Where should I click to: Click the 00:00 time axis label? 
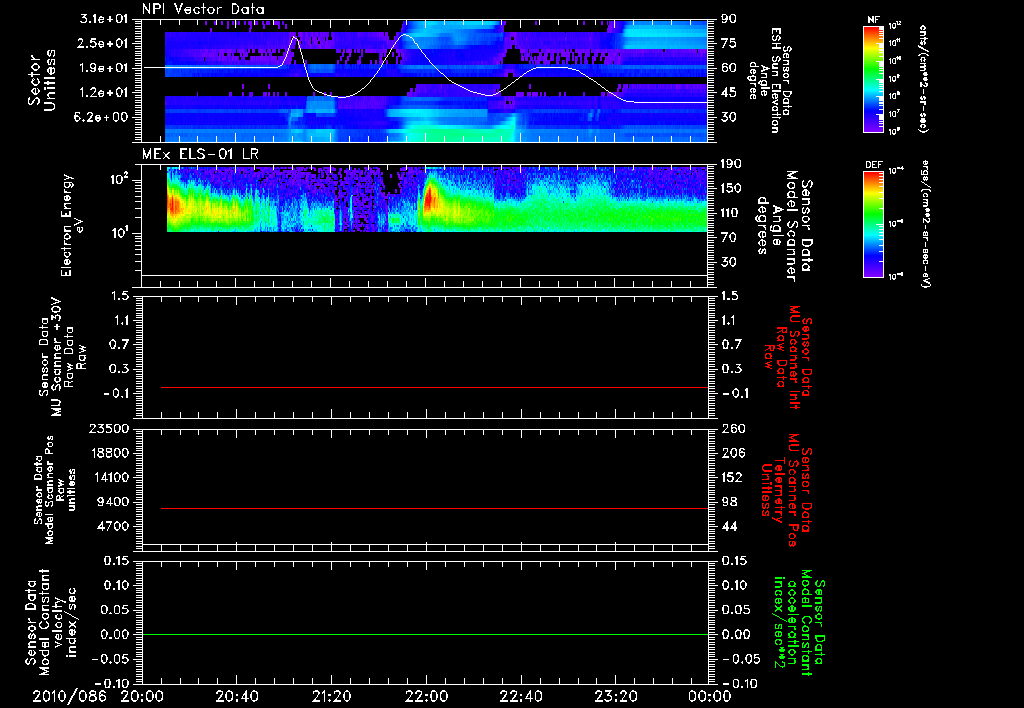click(x=710, y=696)
